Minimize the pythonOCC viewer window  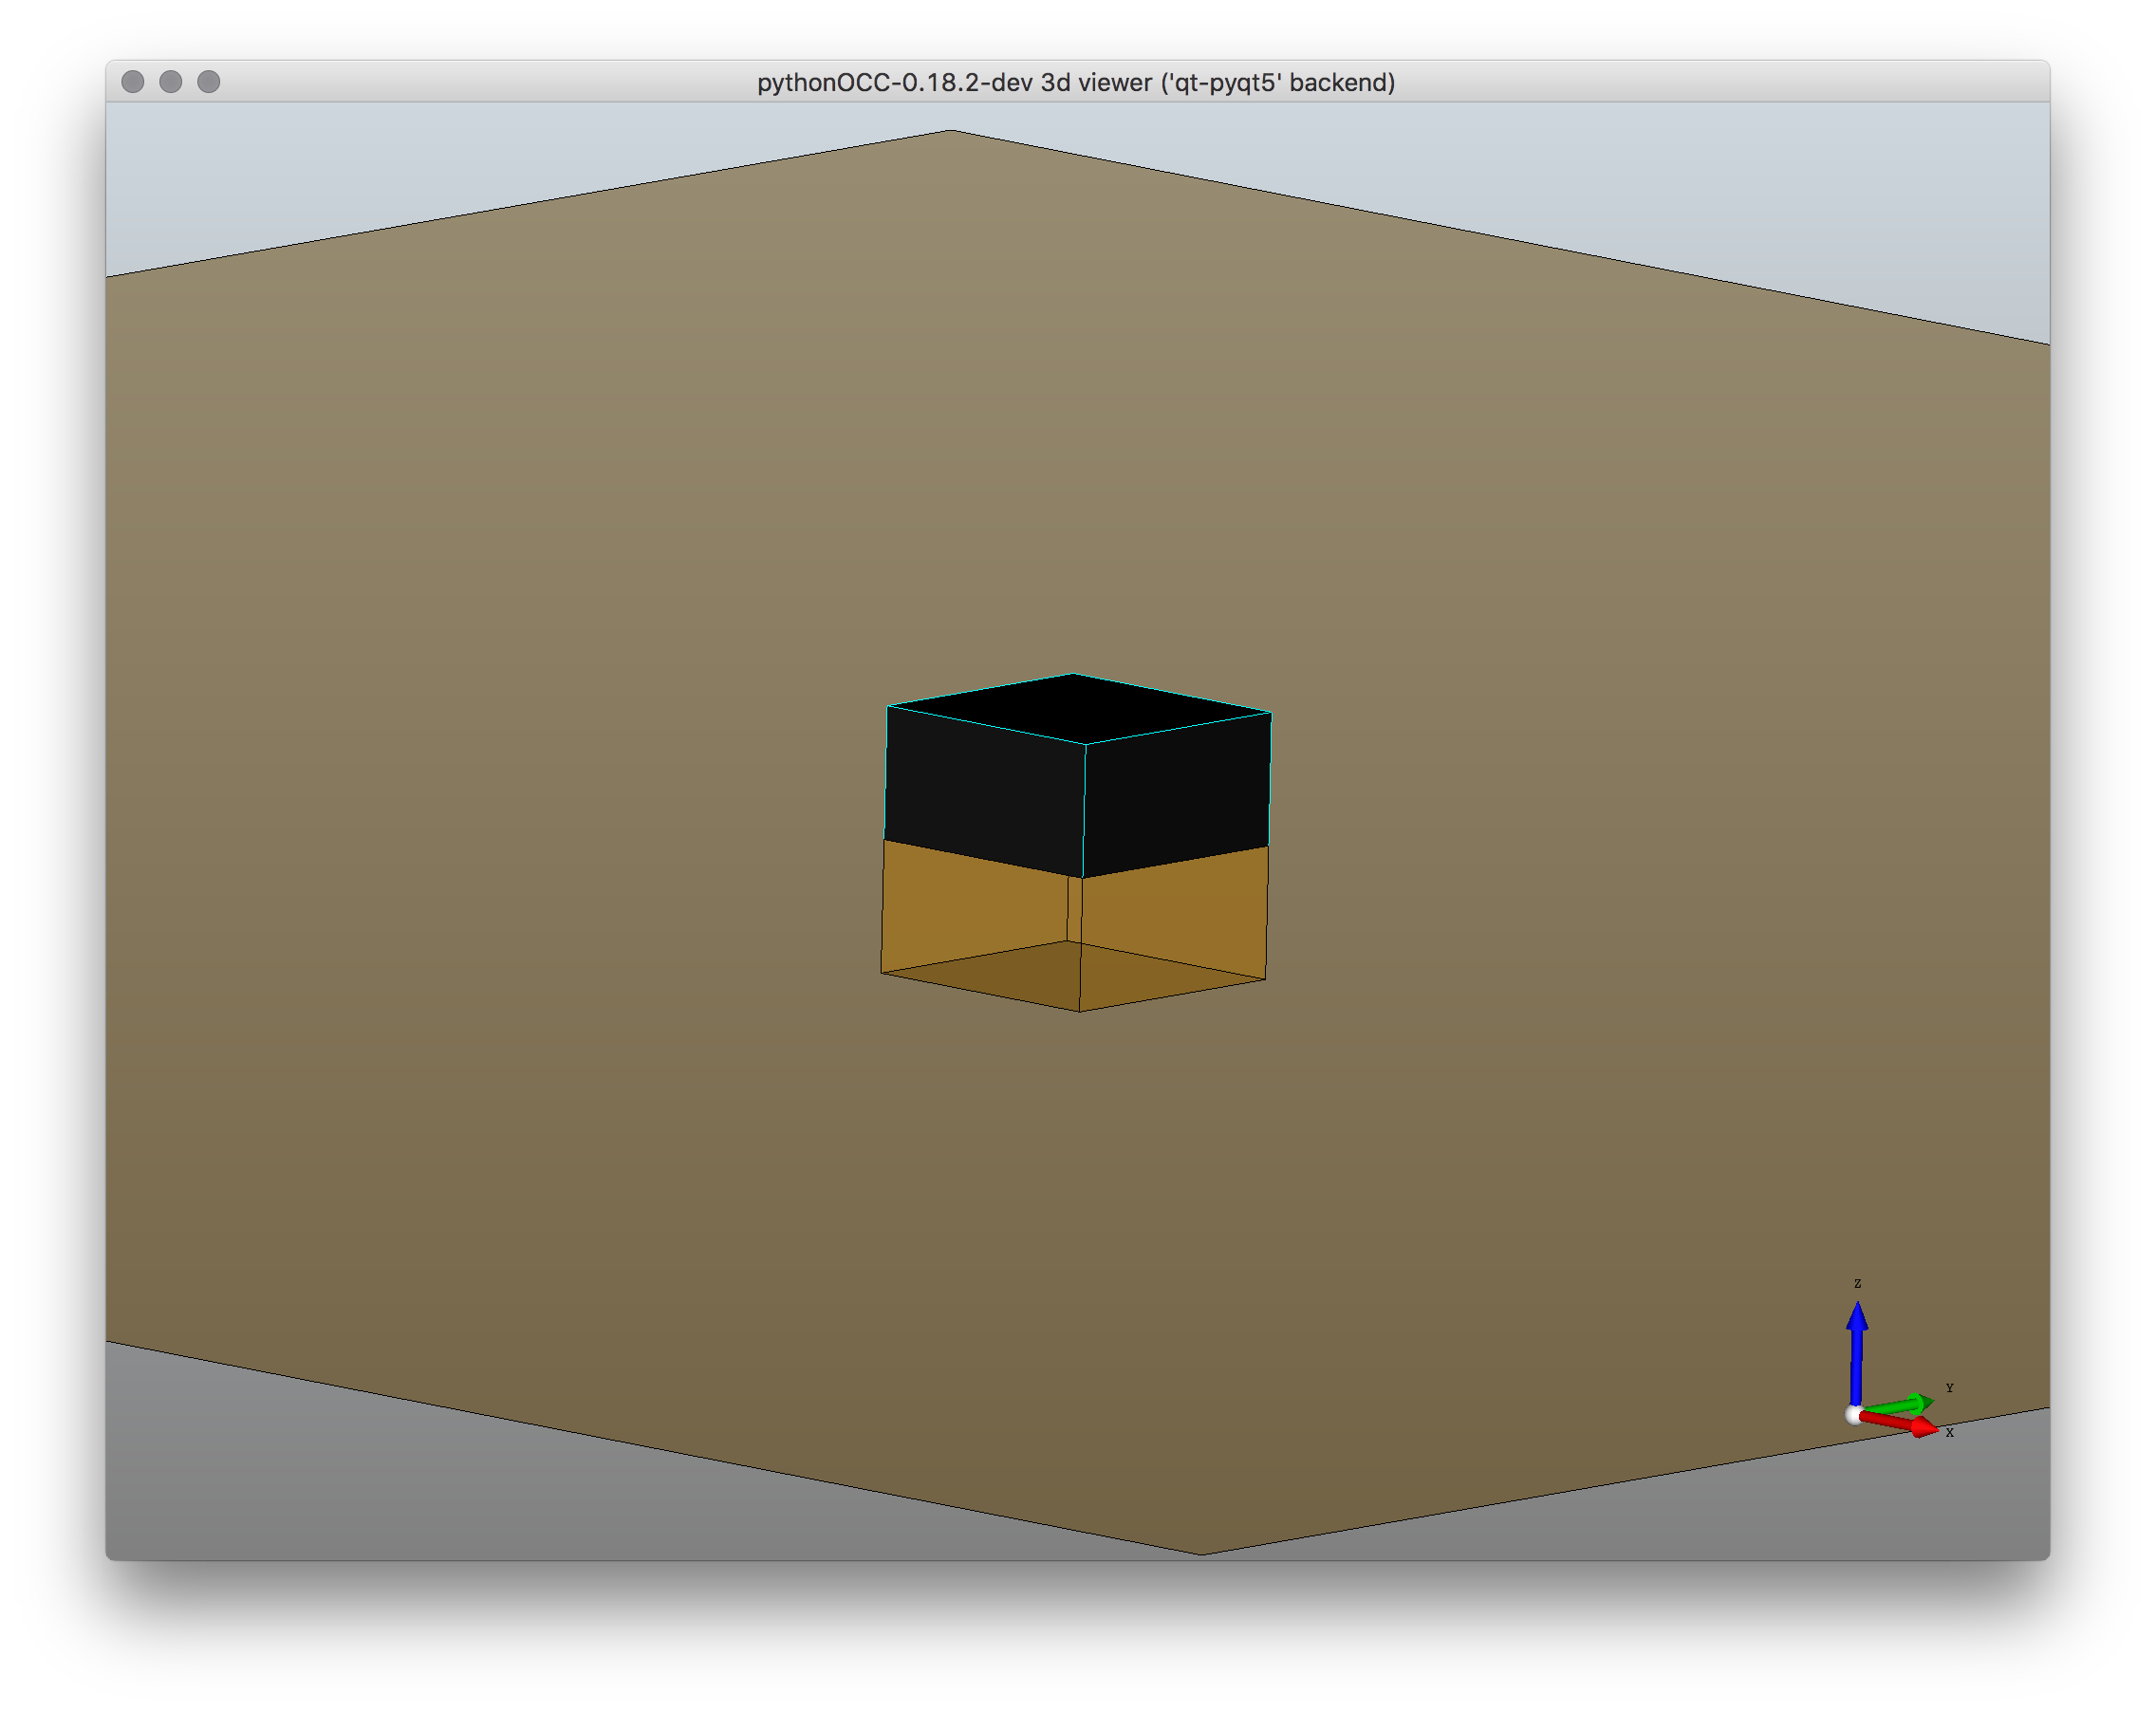click(x=170, y=82)
